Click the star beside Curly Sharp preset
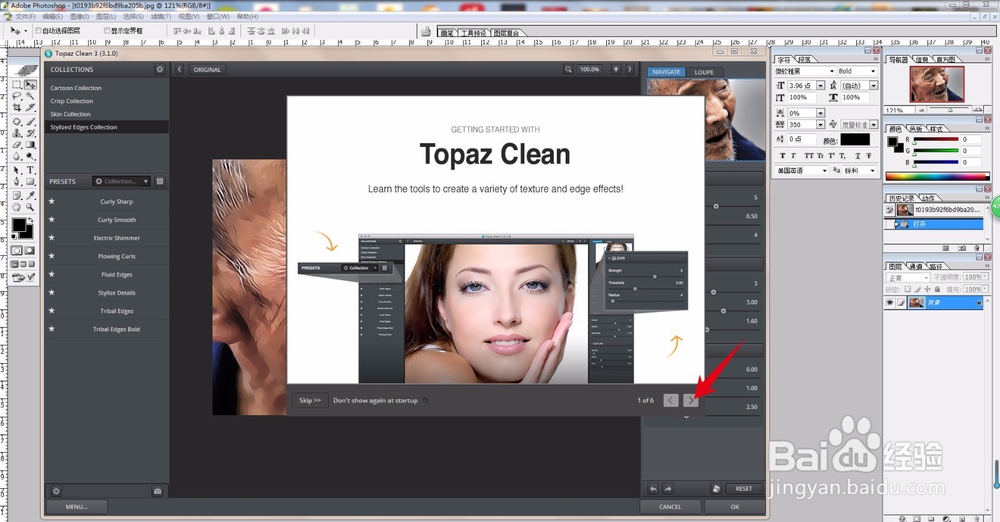Screen dimensions: 1000x522 click(52, 201)
